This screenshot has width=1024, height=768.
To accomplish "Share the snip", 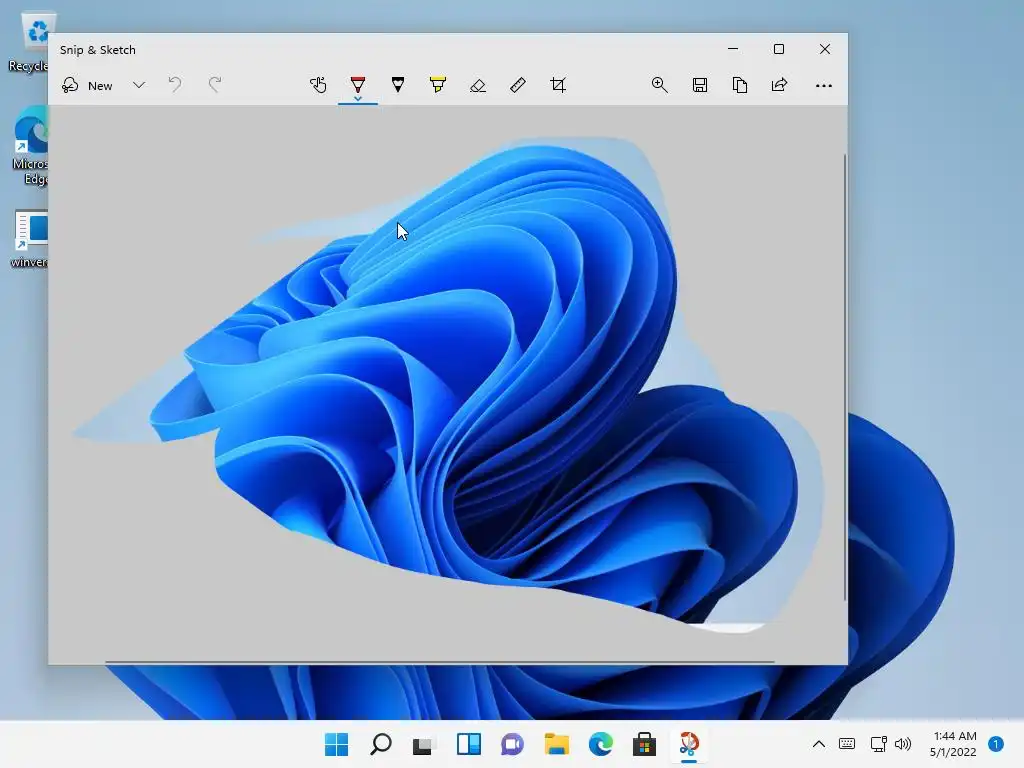I will (780, 85).
